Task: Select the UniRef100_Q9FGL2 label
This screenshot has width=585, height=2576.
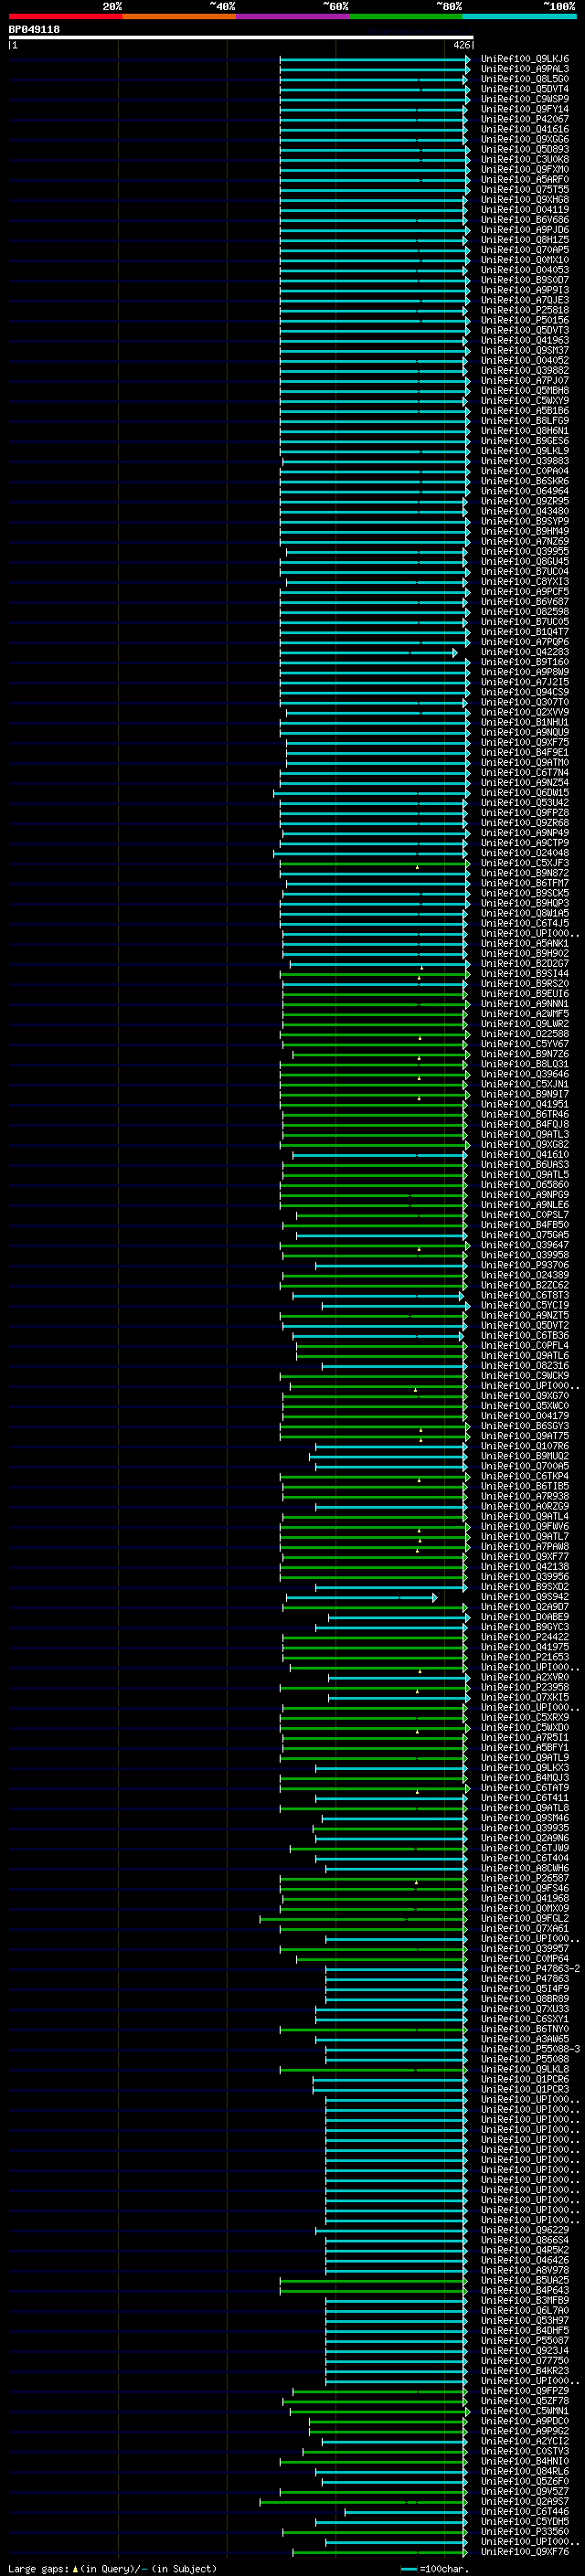Action: 525,1918
